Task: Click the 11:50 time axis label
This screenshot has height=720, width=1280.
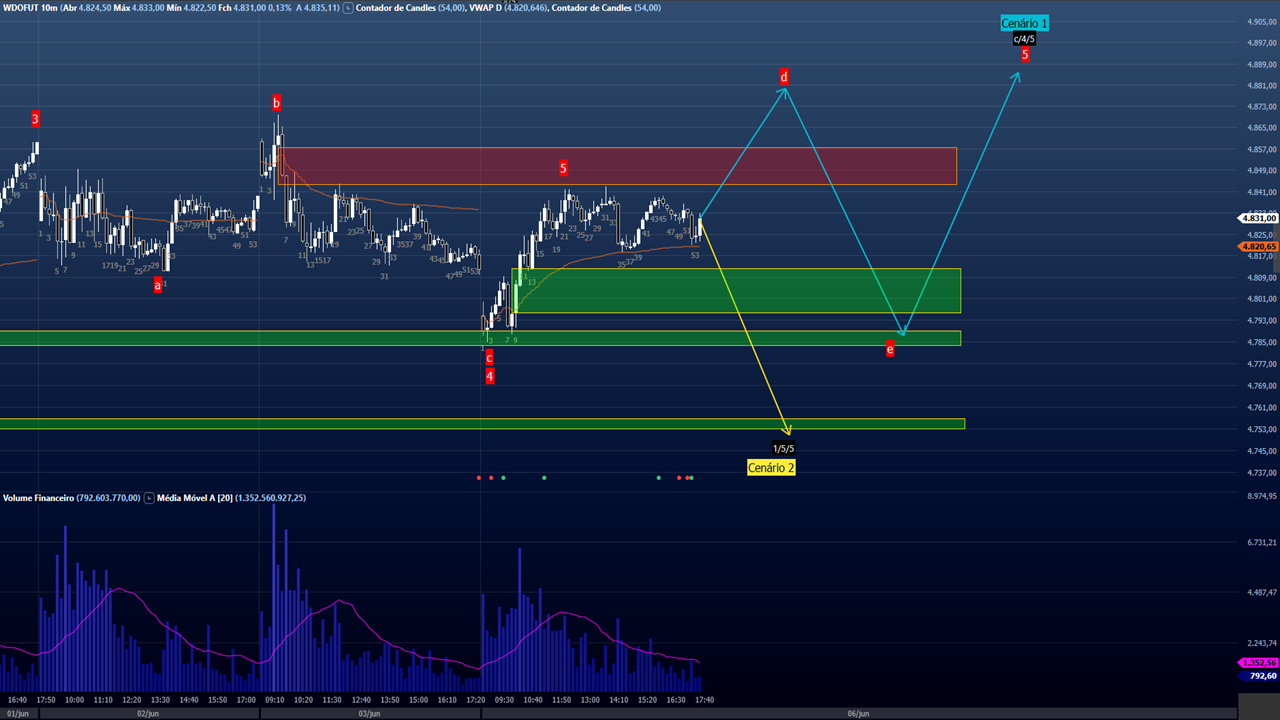Action: [x=561, y=700]
